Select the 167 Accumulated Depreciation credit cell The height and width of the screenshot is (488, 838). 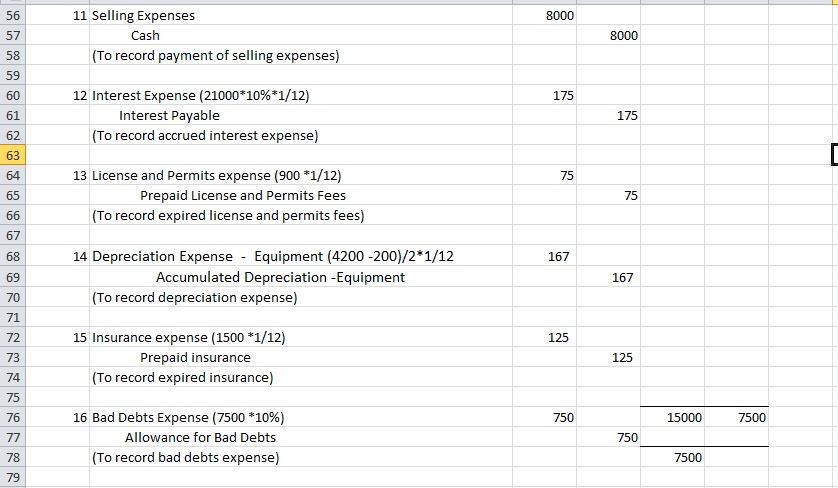pos(608,277)
